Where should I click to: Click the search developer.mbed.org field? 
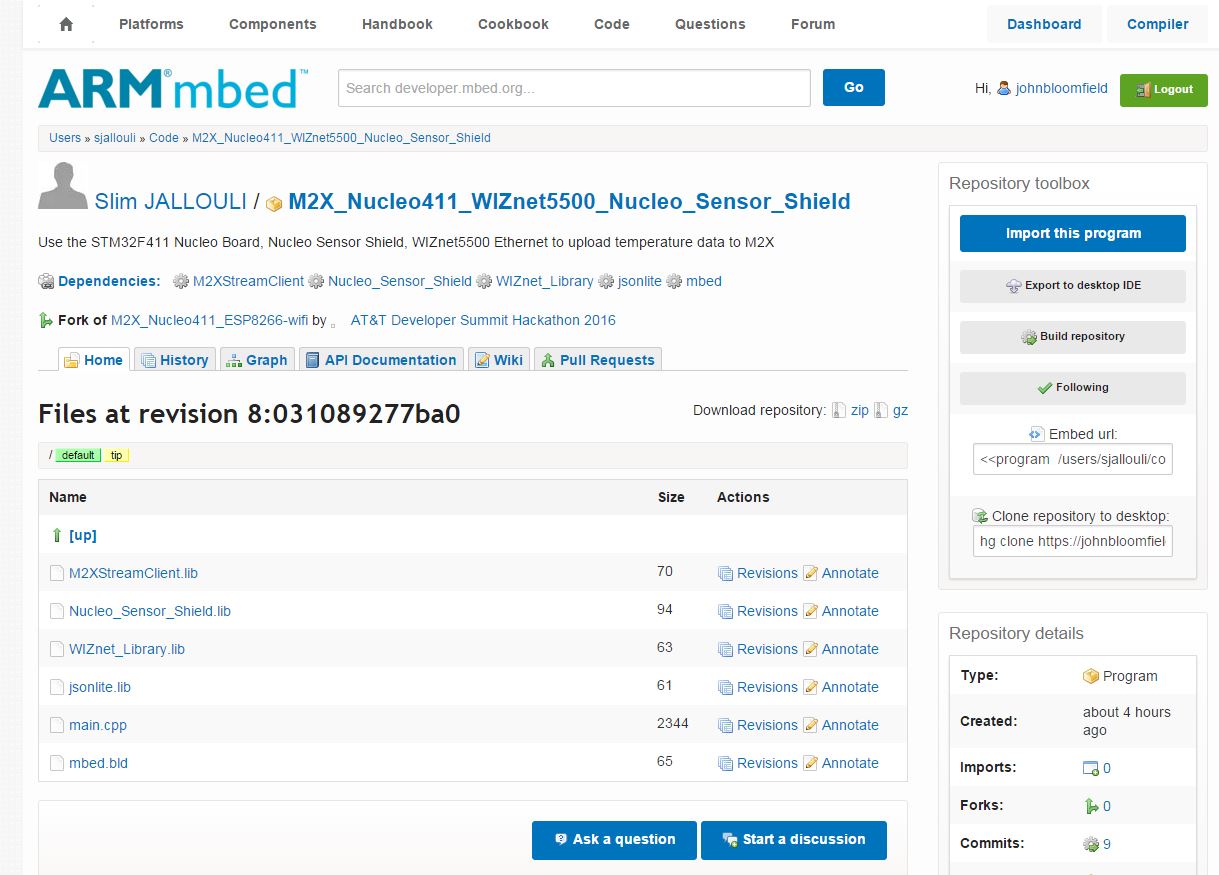[574, 88]
